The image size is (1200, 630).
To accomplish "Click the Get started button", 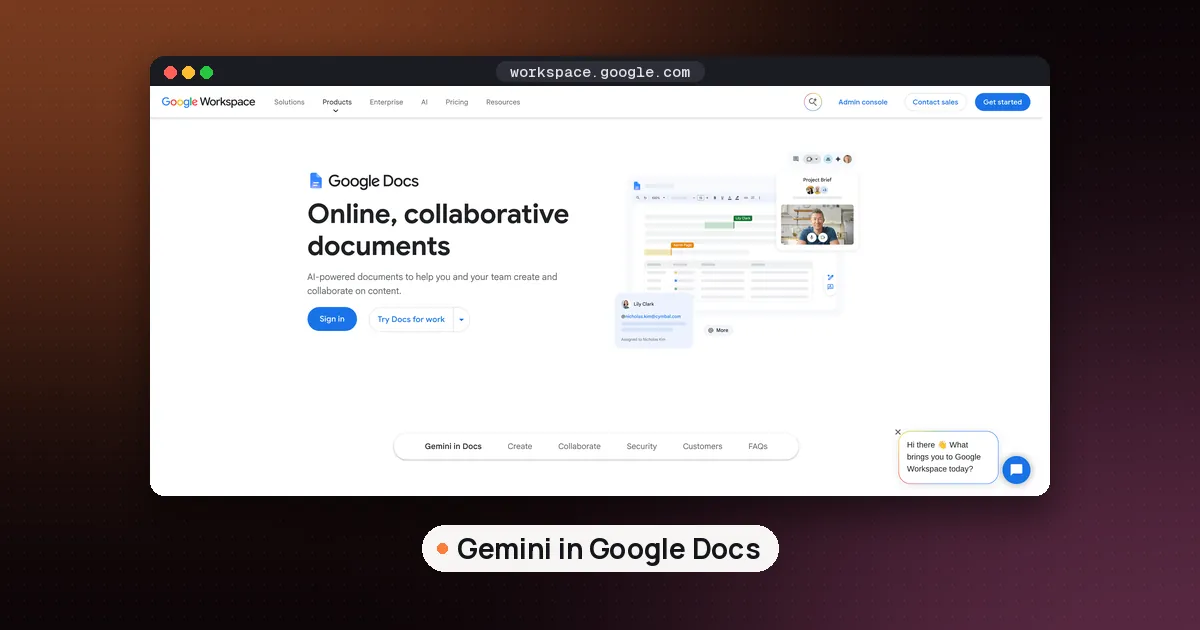I will tap(1002, 102).
